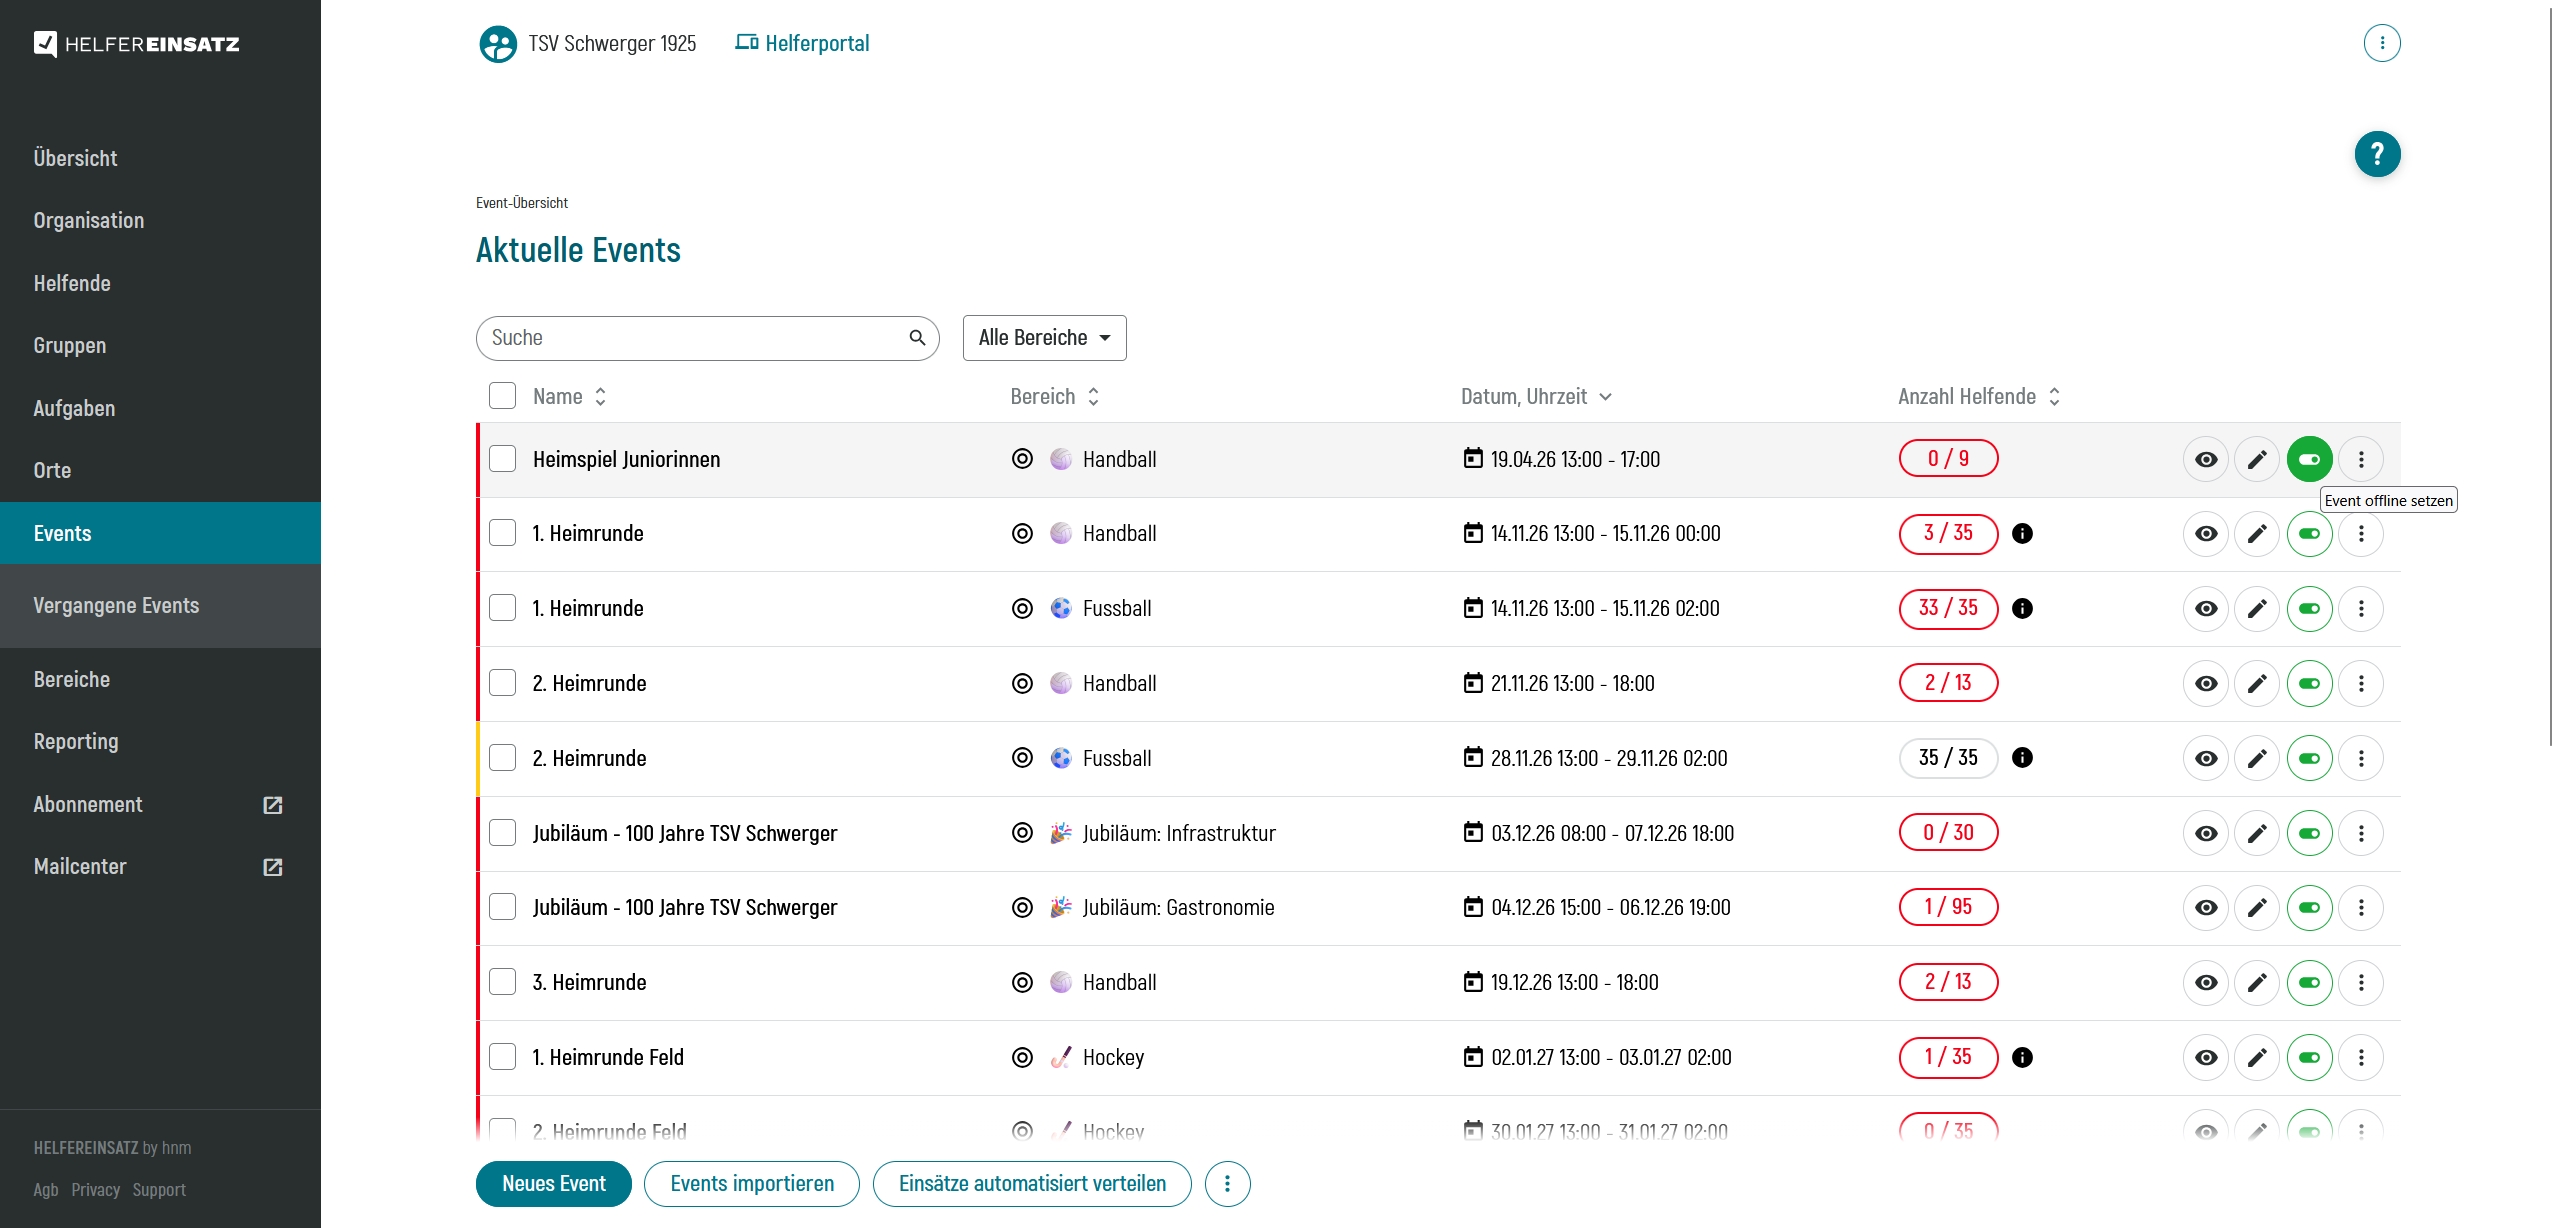View the 3. Heimrunde event via eye icon
The width and height of the screenshot is (2553, 1228).
coord(2205,982)
